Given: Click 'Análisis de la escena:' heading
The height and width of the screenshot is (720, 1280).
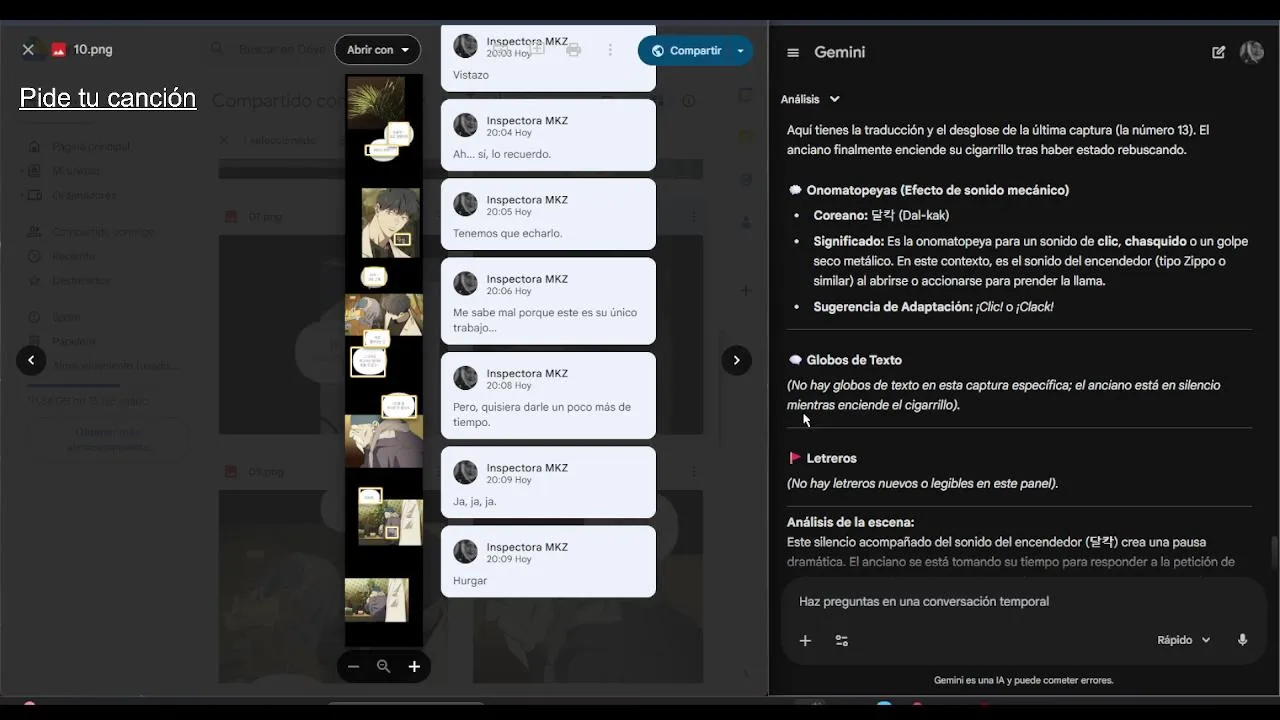Looking at the screenshot, I should point(850,522).
